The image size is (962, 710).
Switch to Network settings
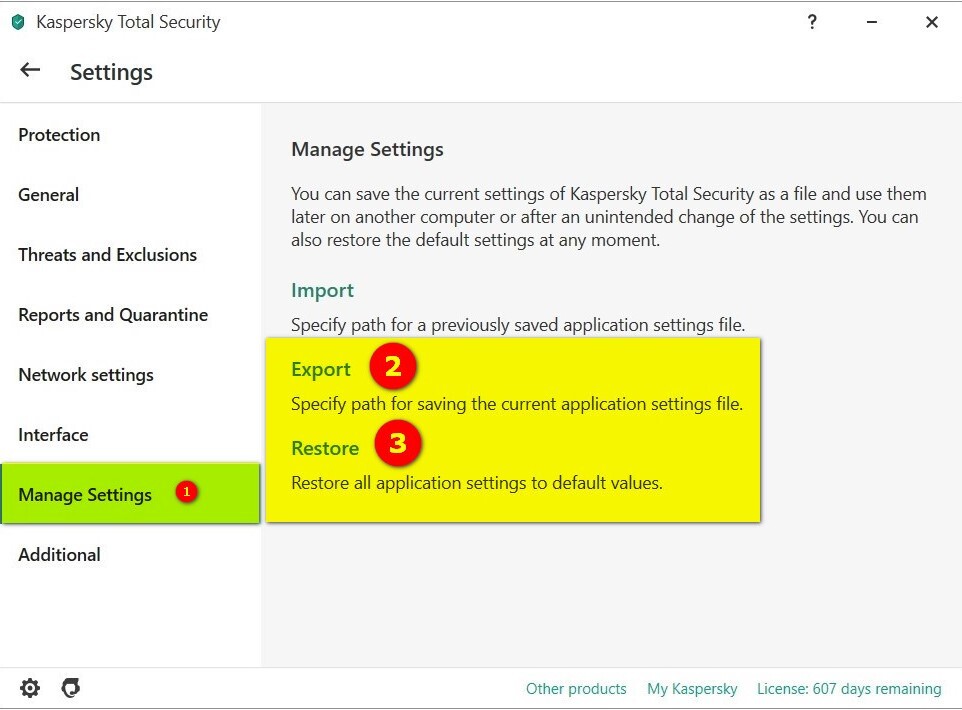click(86, 375)
